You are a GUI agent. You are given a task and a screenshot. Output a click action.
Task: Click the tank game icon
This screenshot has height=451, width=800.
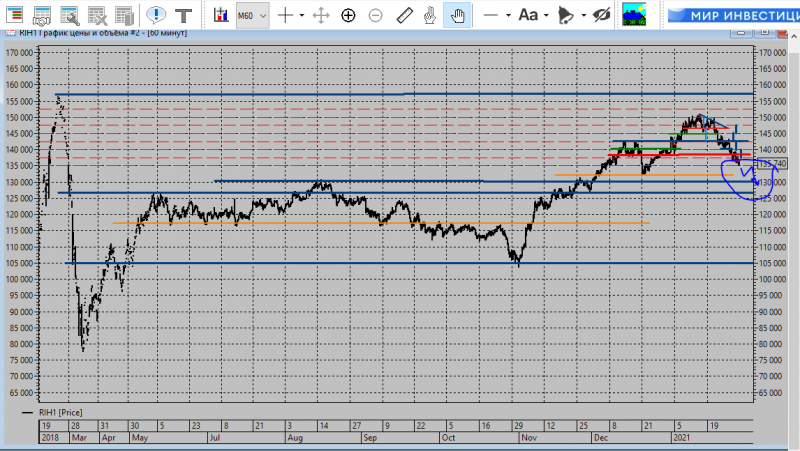click(x=634, y=15)
